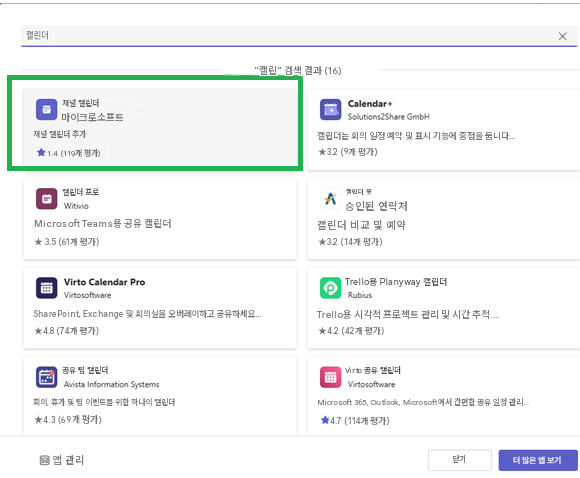The image size is (580, 478).
Task: Click the 3.2 (14개 평가) rating
Action: click(350, 242)
